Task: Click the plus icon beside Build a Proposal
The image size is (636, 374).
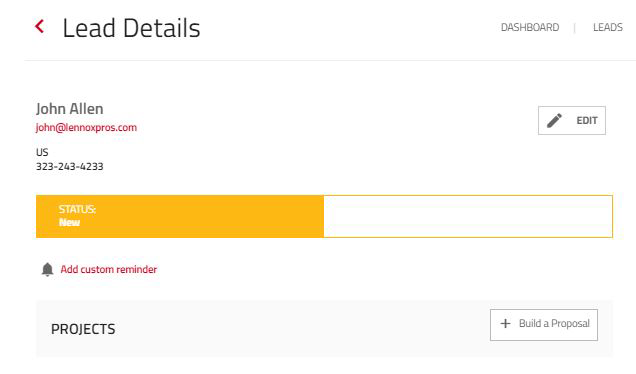Action: point(505,323)
